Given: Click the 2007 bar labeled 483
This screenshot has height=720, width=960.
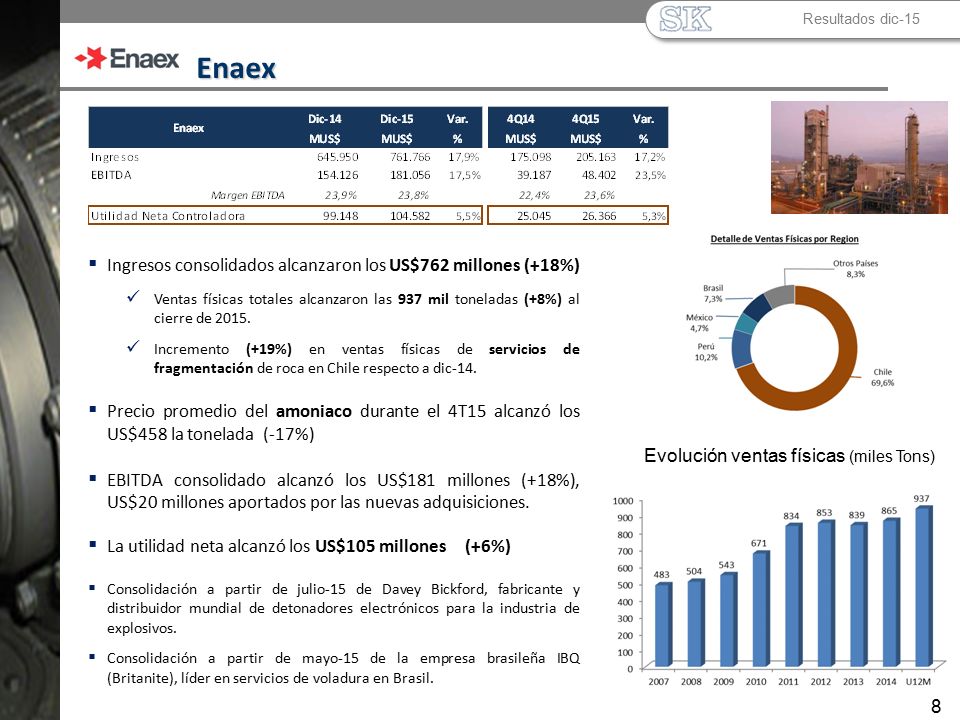Looking at the screenshot, I should (663, 624).
